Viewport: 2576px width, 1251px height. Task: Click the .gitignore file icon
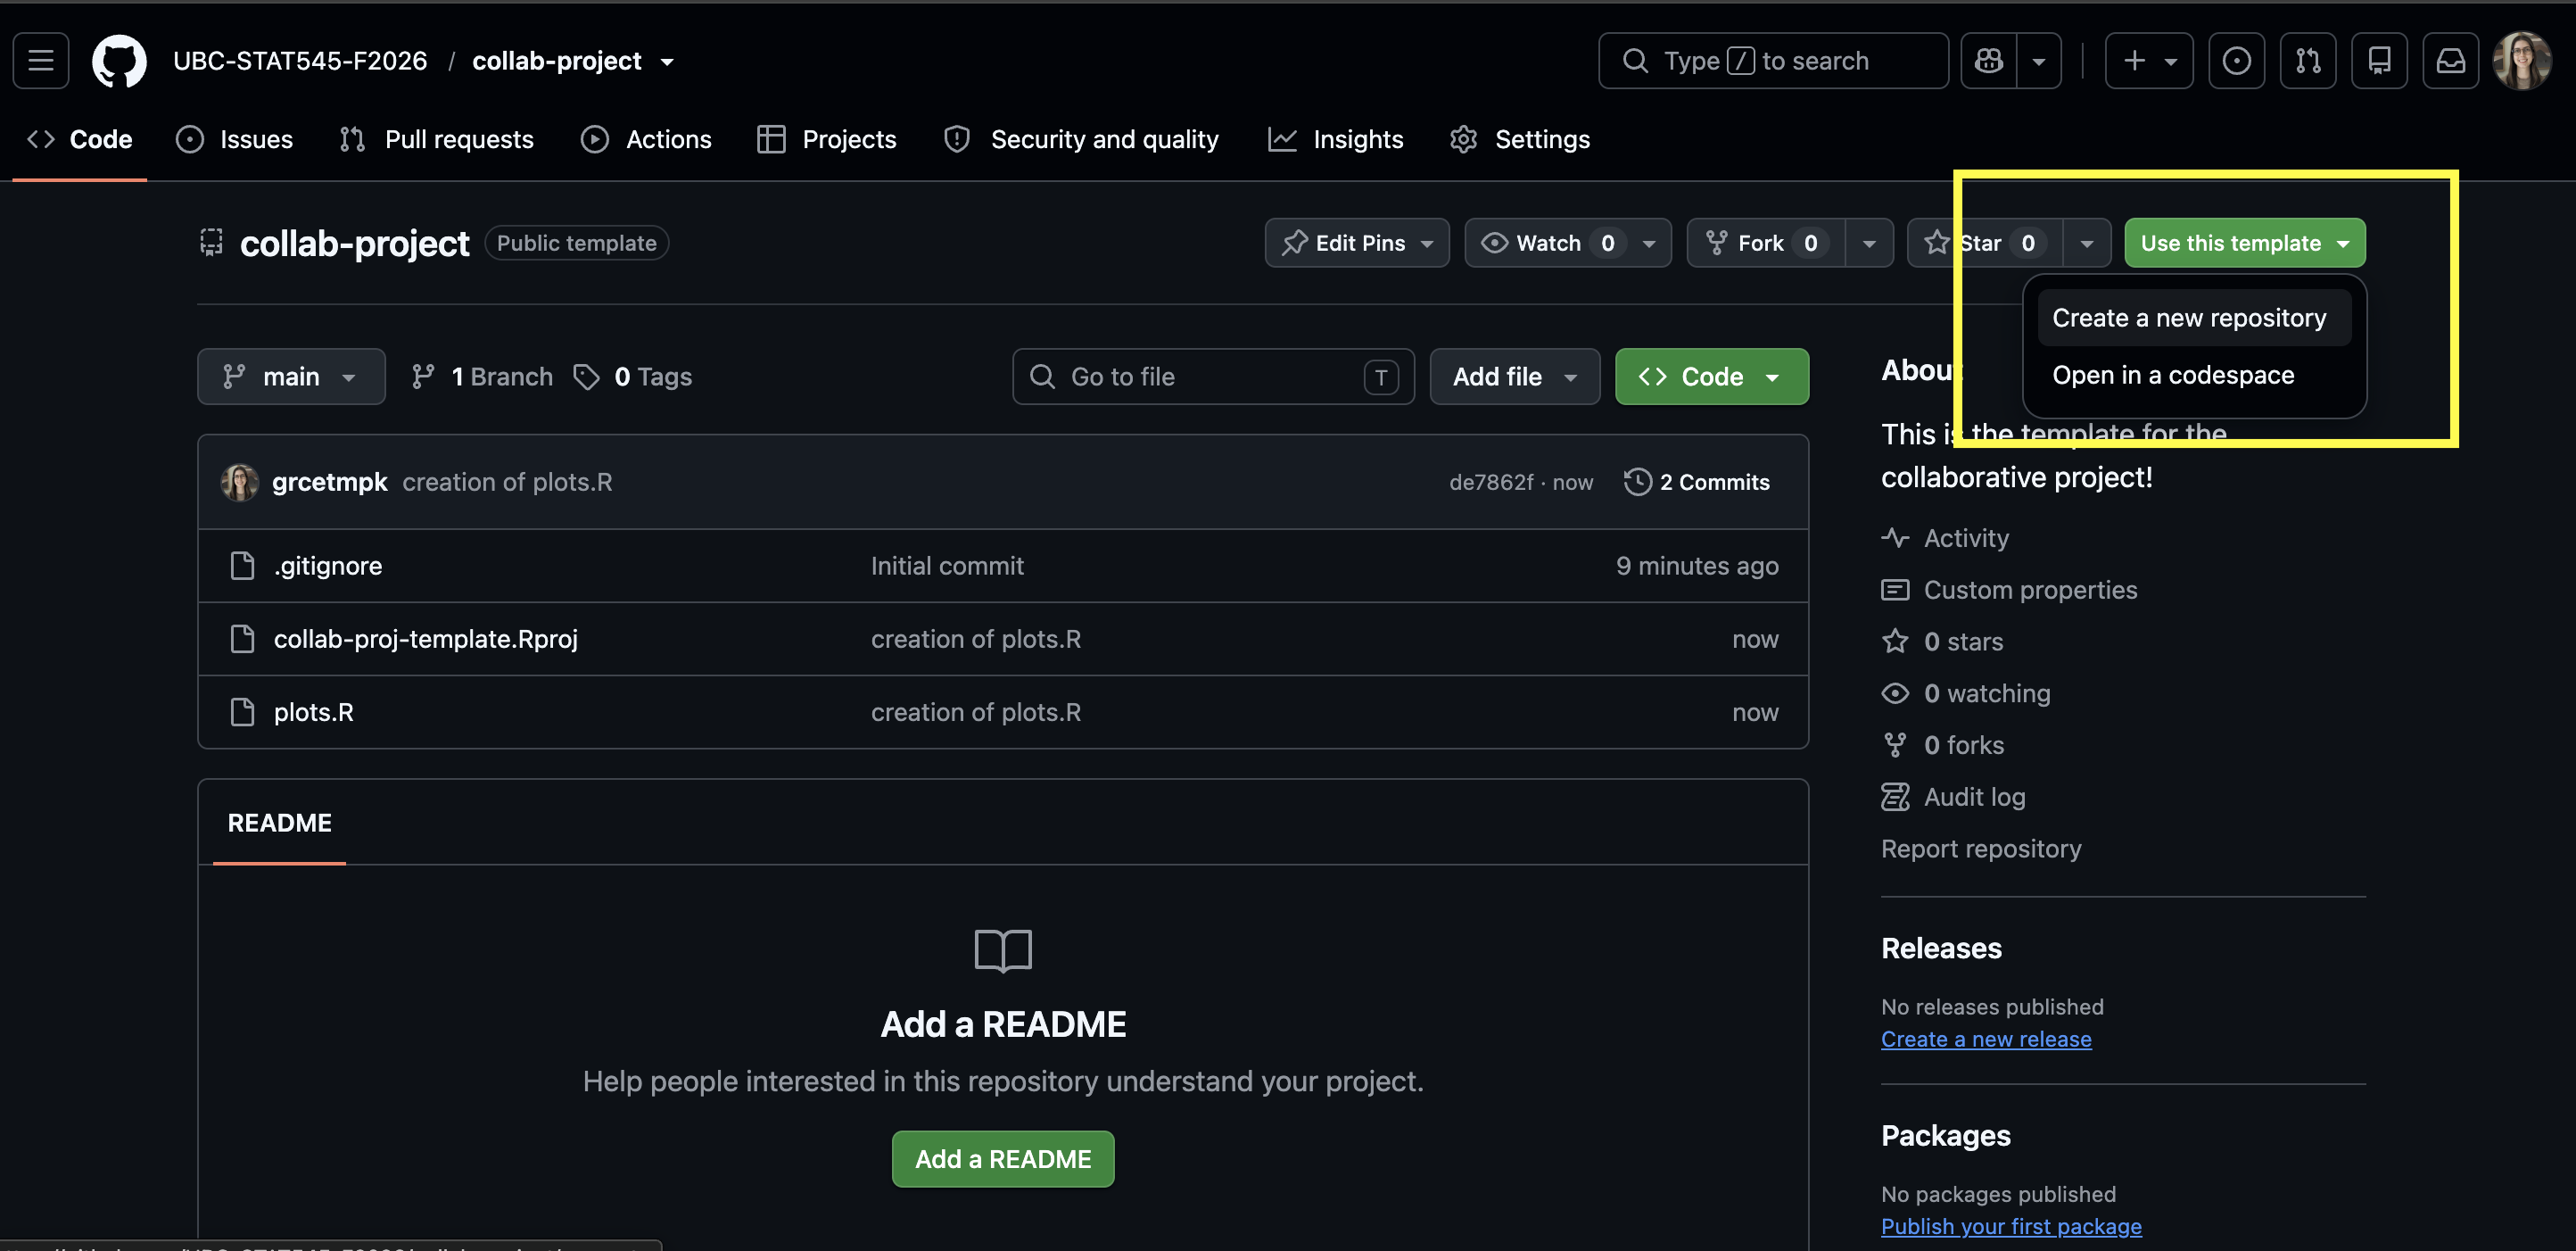coord(242,566)
